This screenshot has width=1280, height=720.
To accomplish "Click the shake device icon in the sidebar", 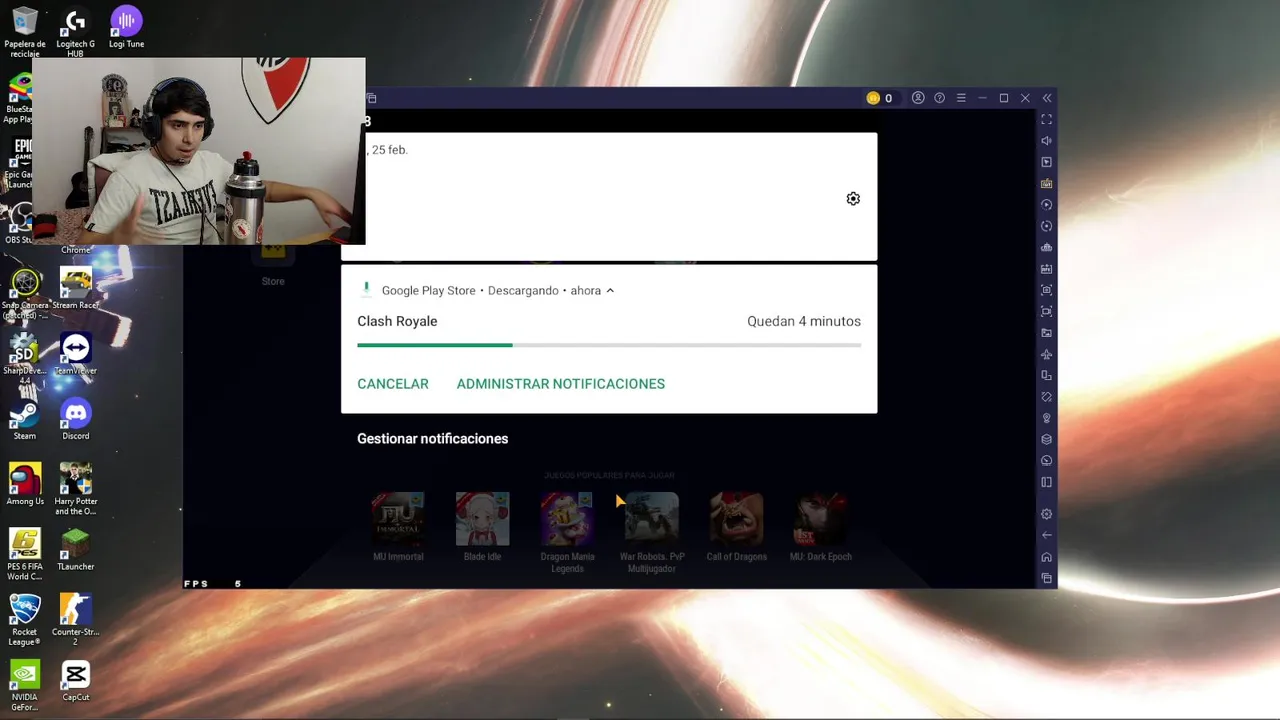I will 1046,397.
